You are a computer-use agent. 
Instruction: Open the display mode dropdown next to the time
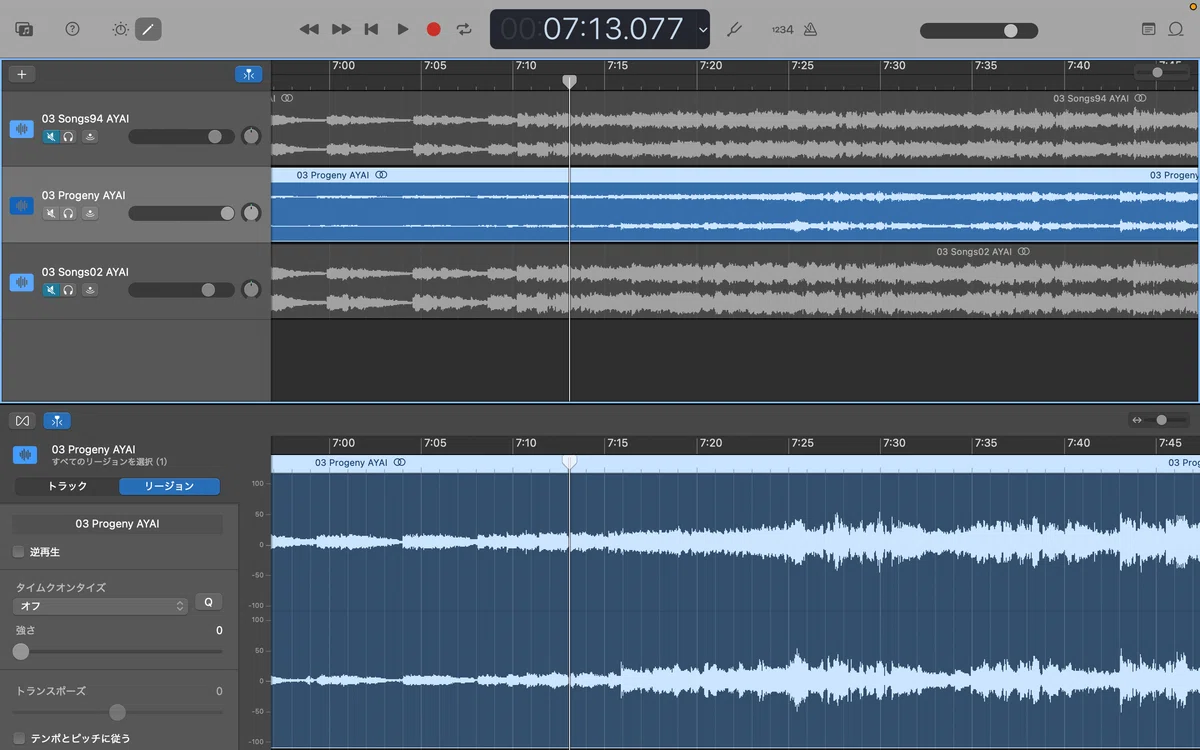coord(703,30)
